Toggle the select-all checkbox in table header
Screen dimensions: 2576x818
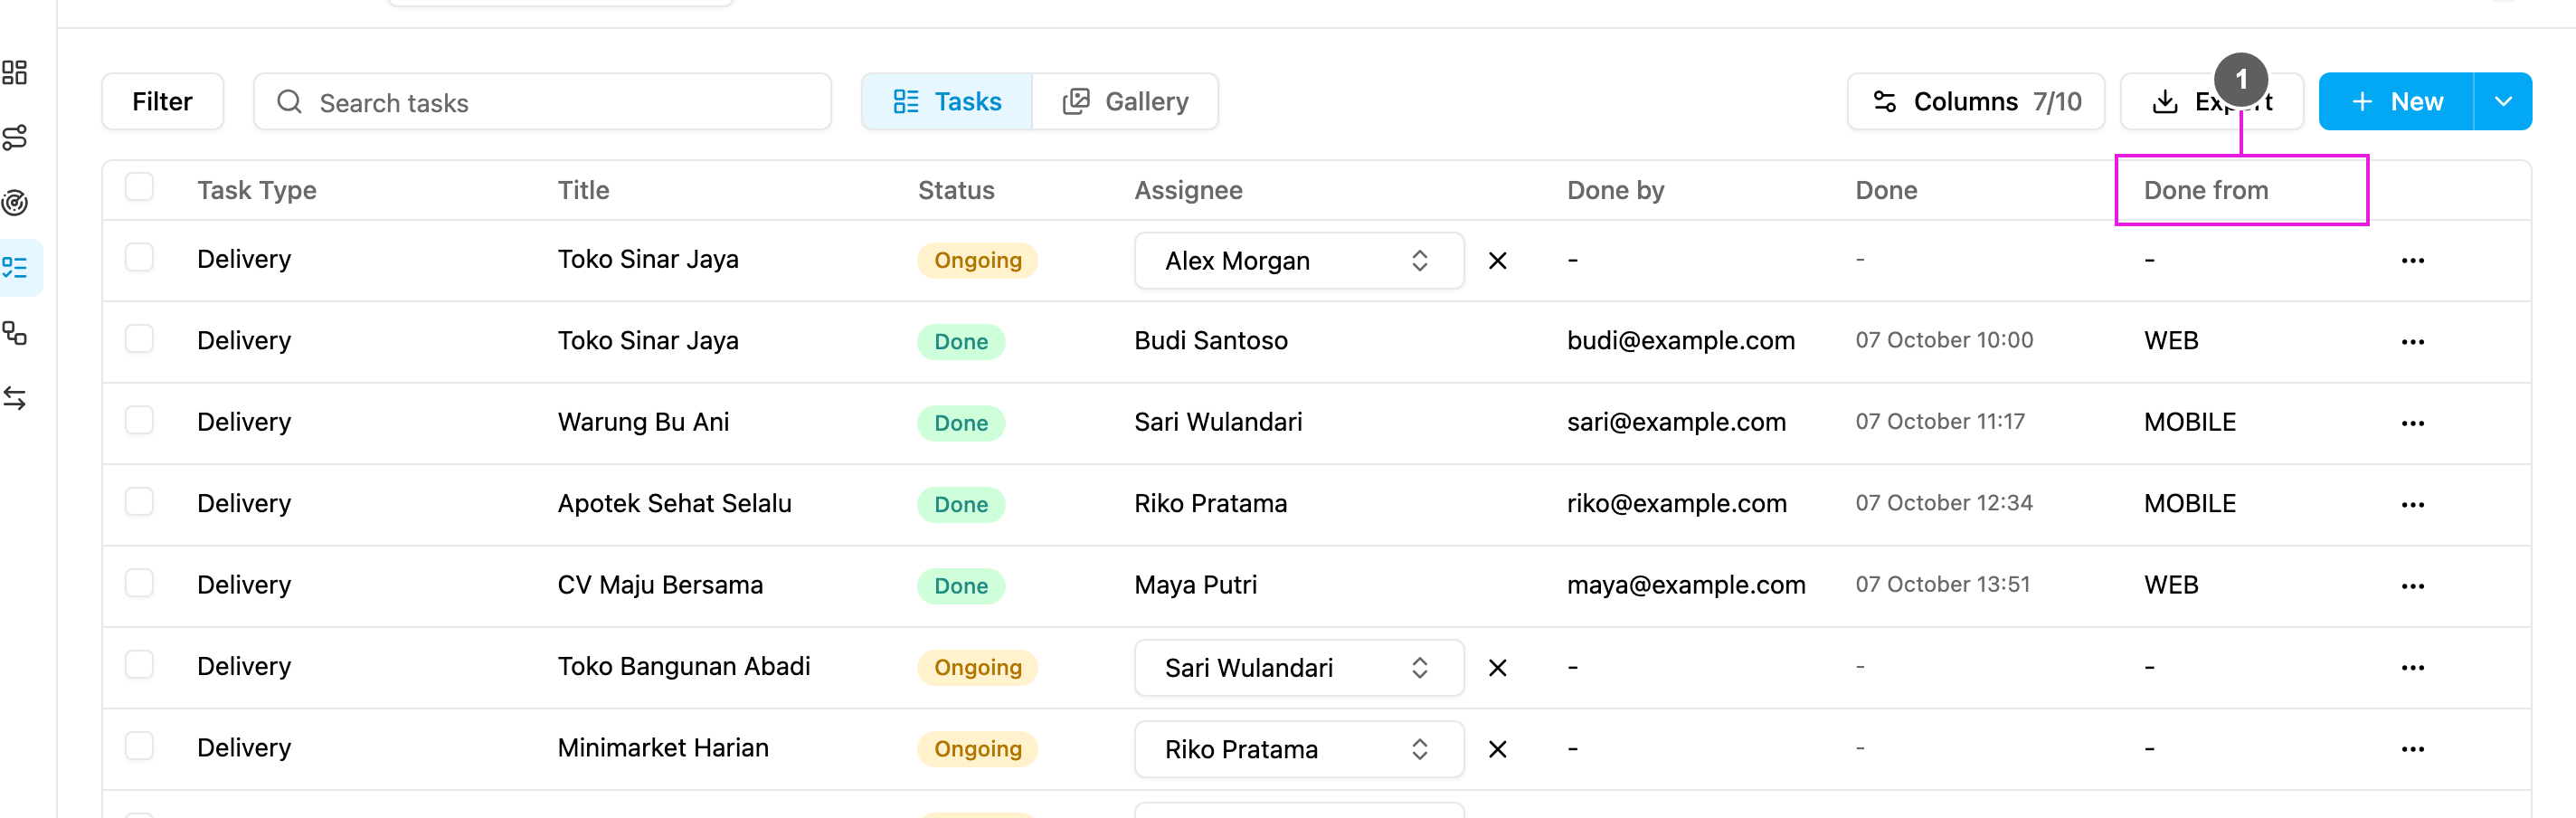[139, 187]
